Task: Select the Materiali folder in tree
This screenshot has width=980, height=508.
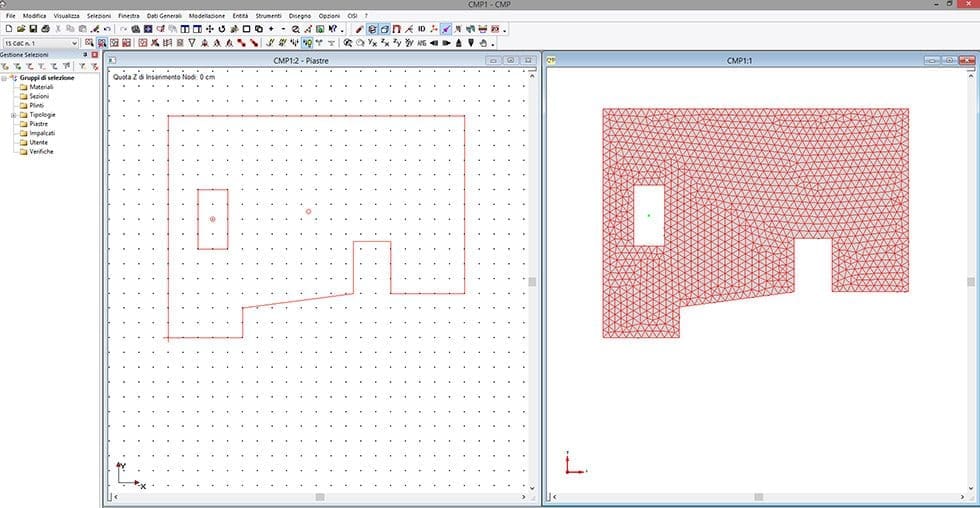Action: [41, 87]
